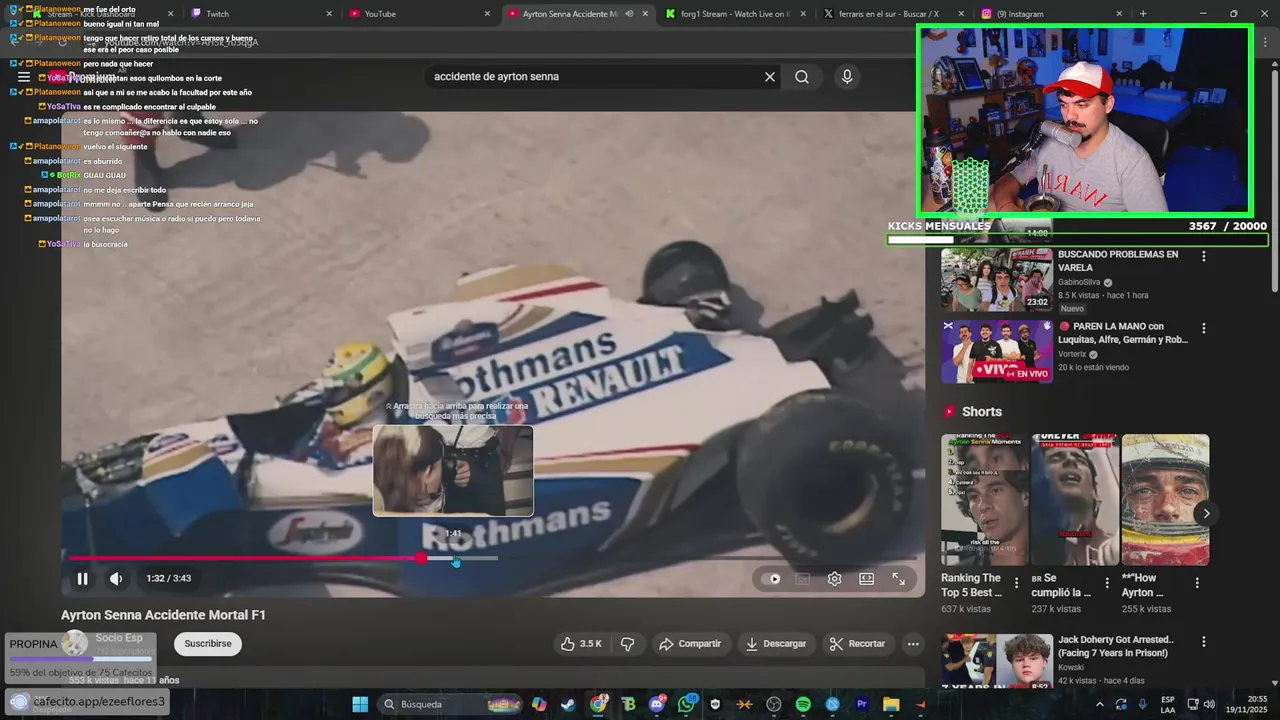The height and width of the screenshot is (720, 1280).
Task: Open the subtitles button in the player
Action: click(802, 578)
